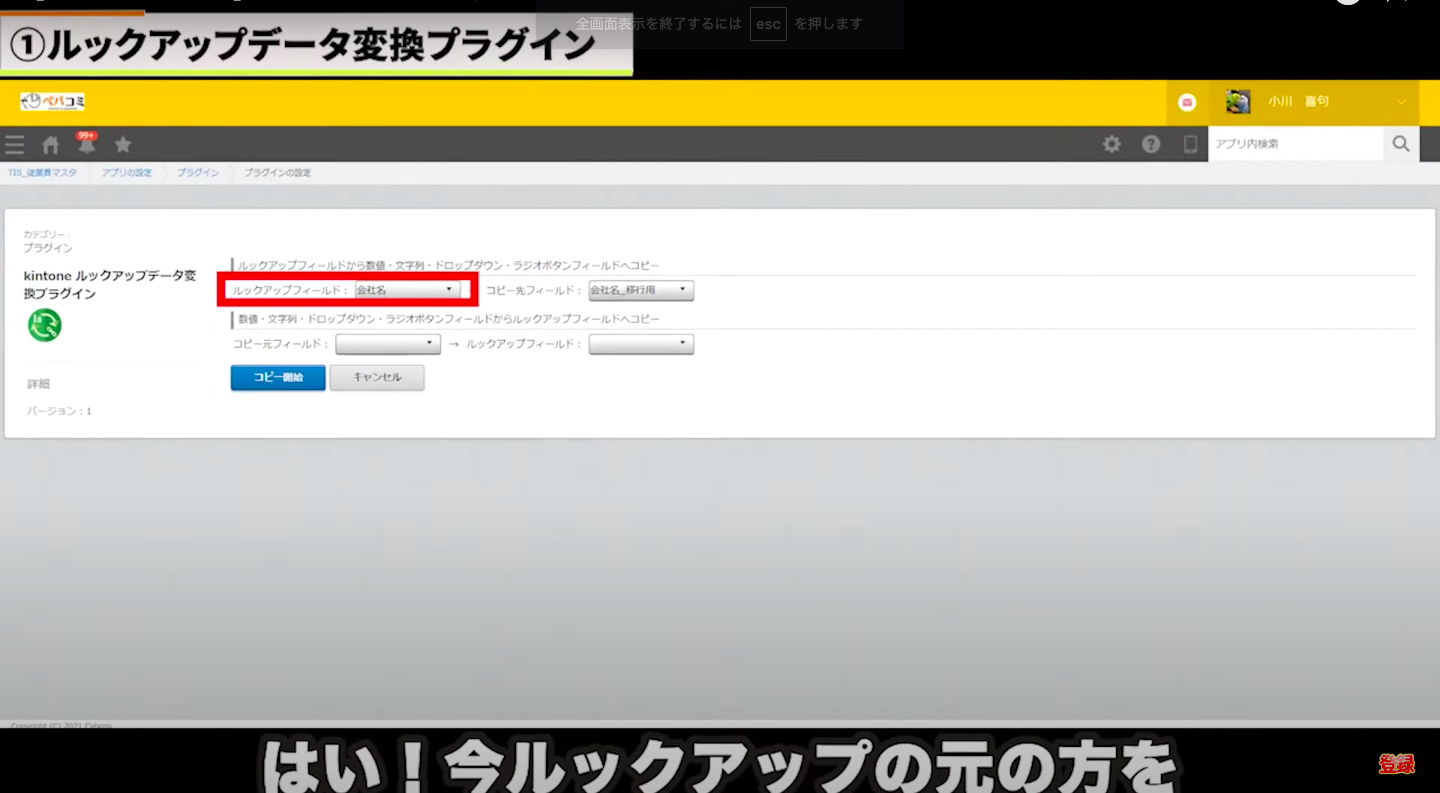Click the favorites star icon
The width and height of the screenshot is (1440, 793).
click(x=123, y=145)
